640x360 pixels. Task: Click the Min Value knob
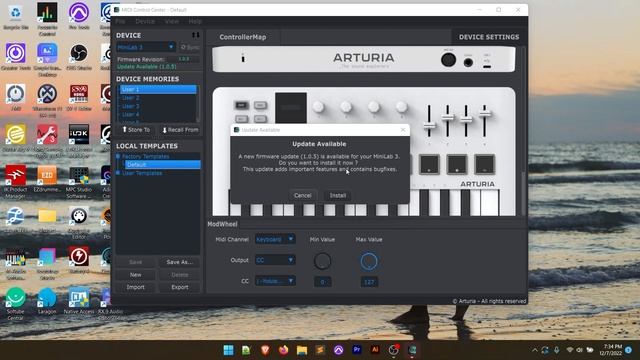pos(322,261)
